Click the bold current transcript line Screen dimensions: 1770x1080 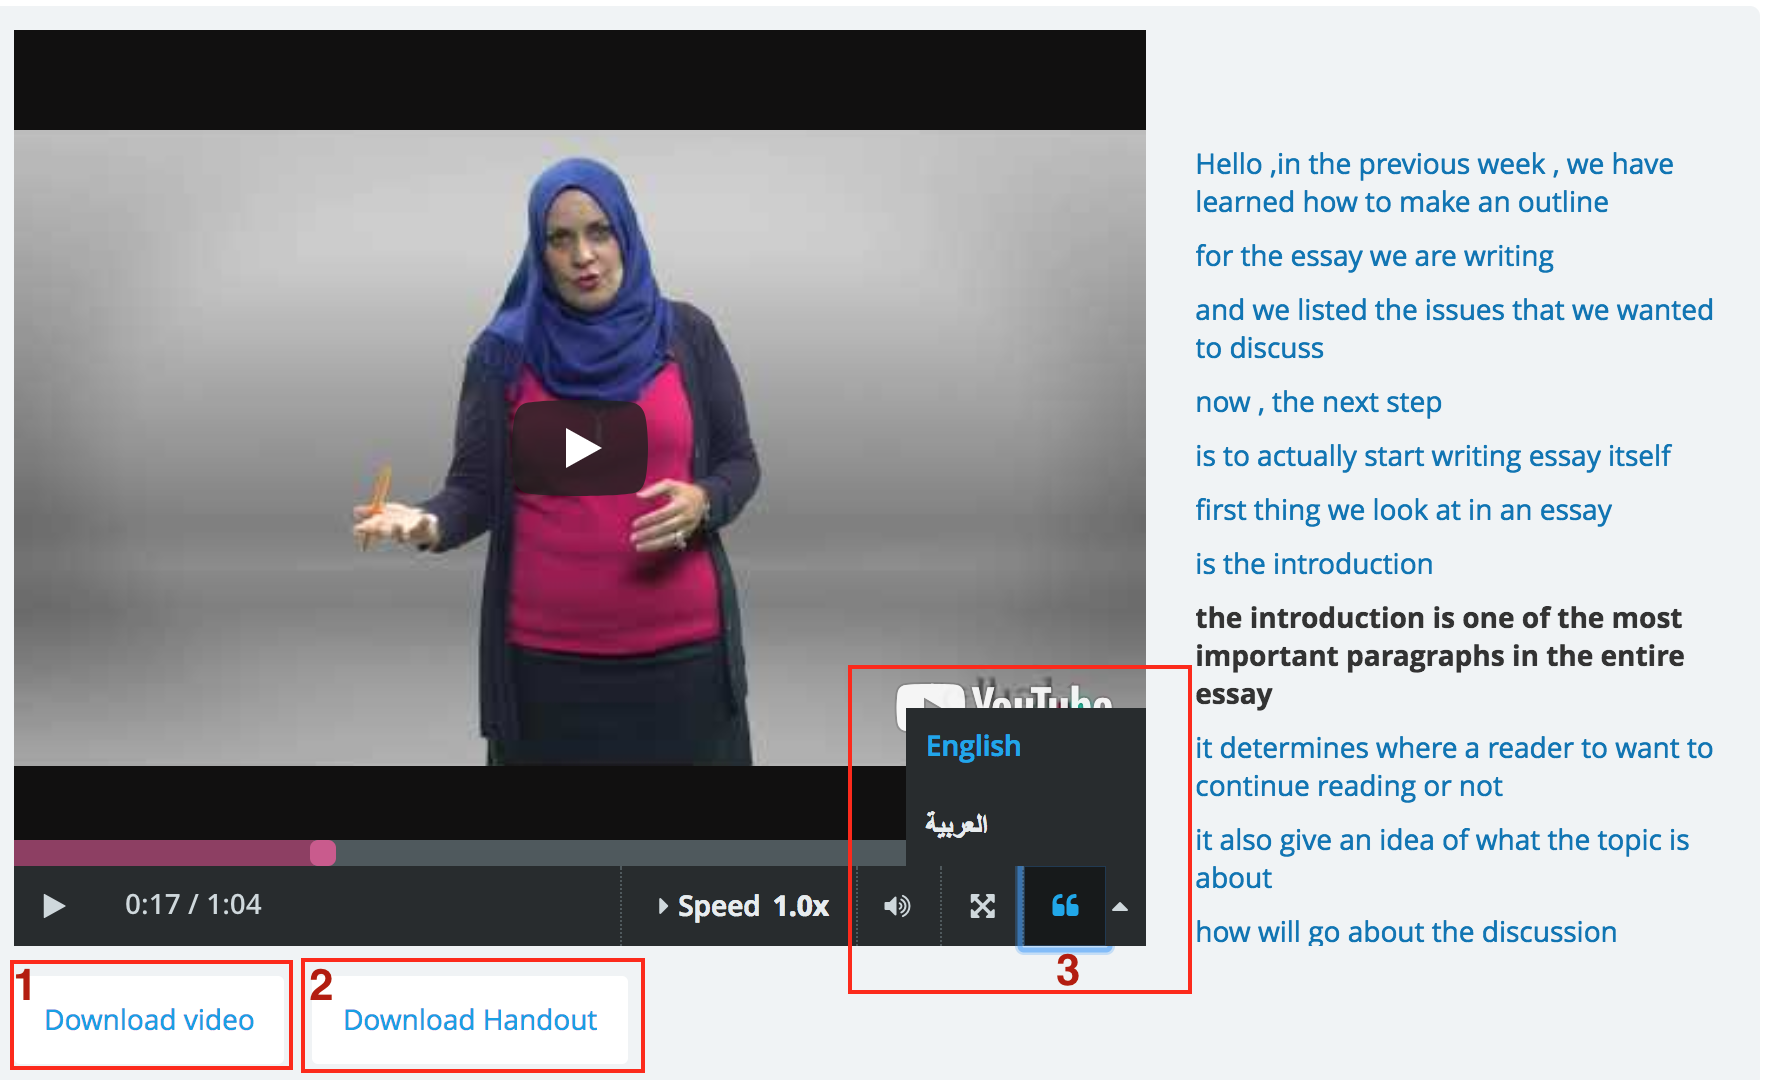(1439, 656)
